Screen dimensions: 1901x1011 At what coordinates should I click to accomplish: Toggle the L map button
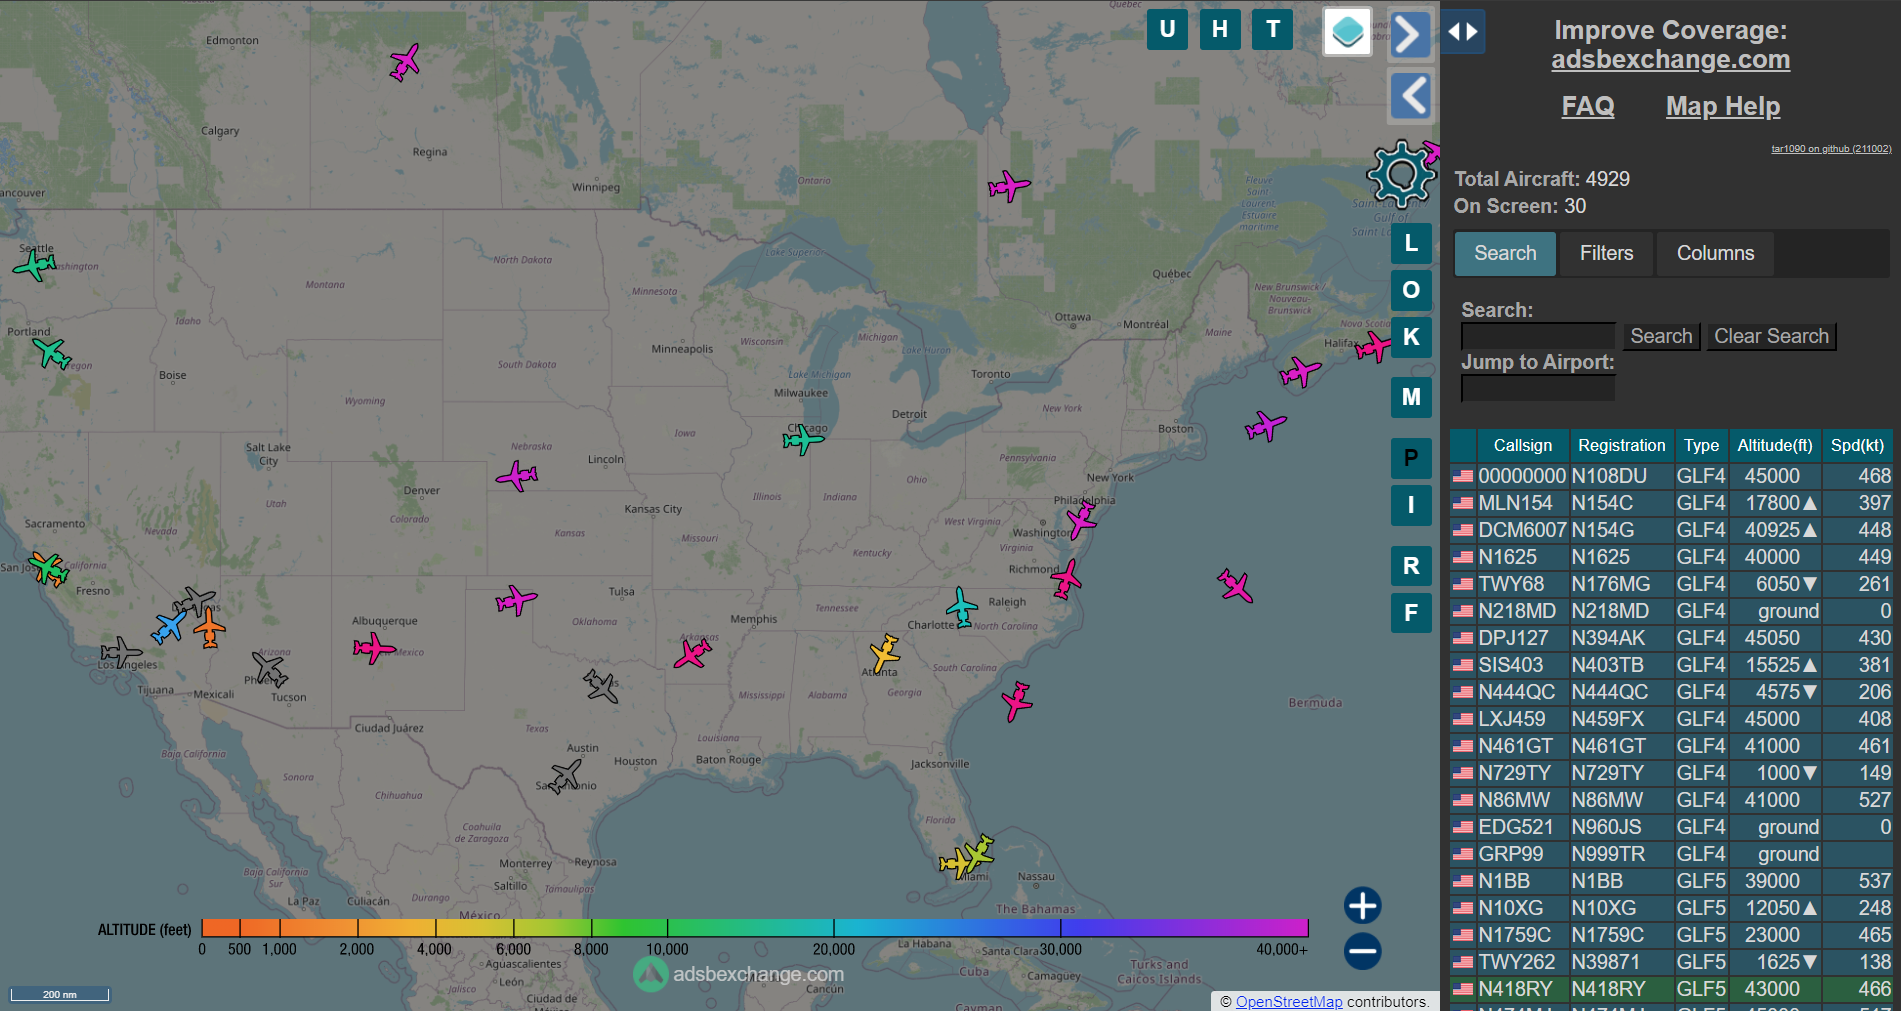1411,243
